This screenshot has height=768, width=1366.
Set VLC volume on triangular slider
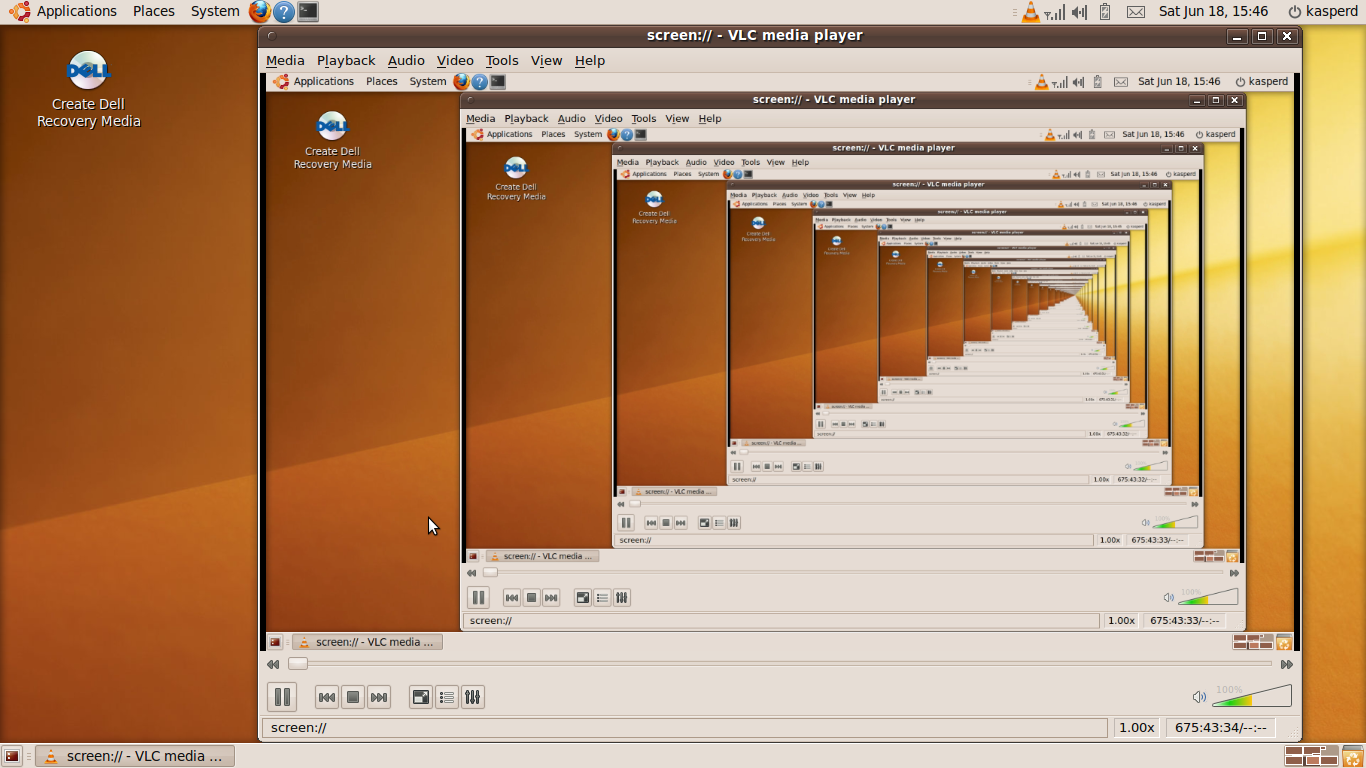1252,696
